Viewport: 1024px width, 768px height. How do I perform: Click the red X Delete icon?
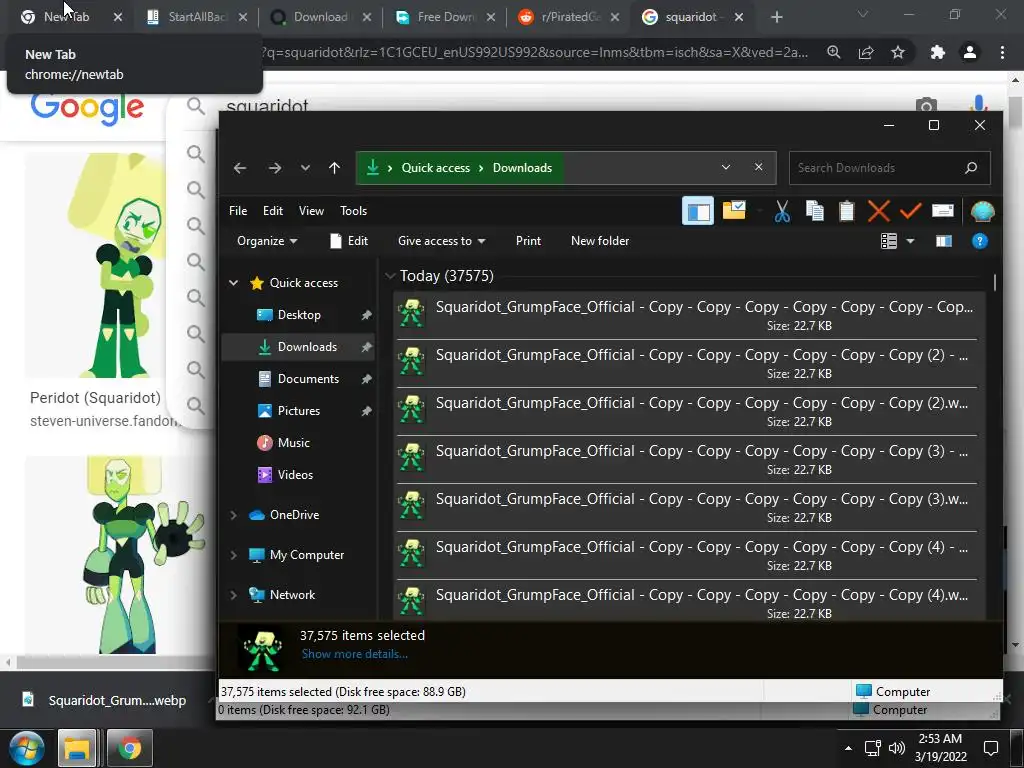(878, 211)
